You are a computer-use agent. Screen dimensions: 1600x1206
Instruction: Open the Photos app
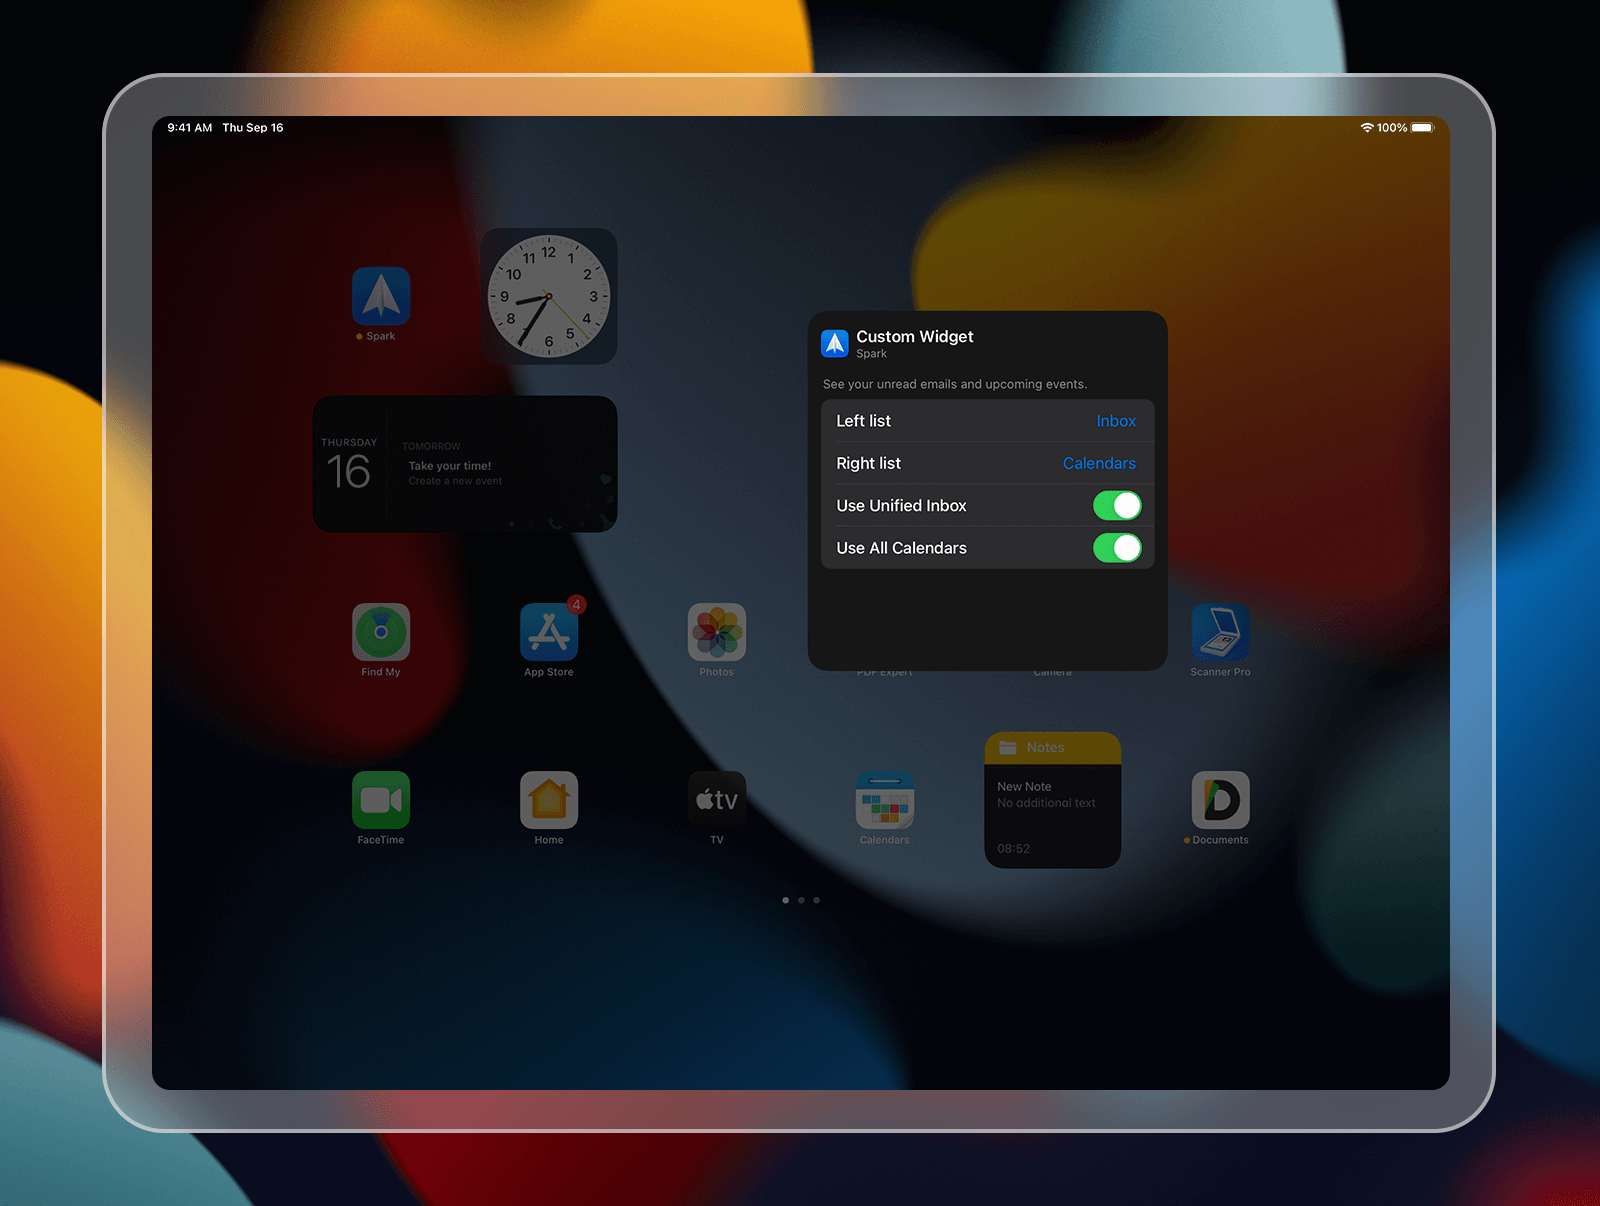point(717,632)
